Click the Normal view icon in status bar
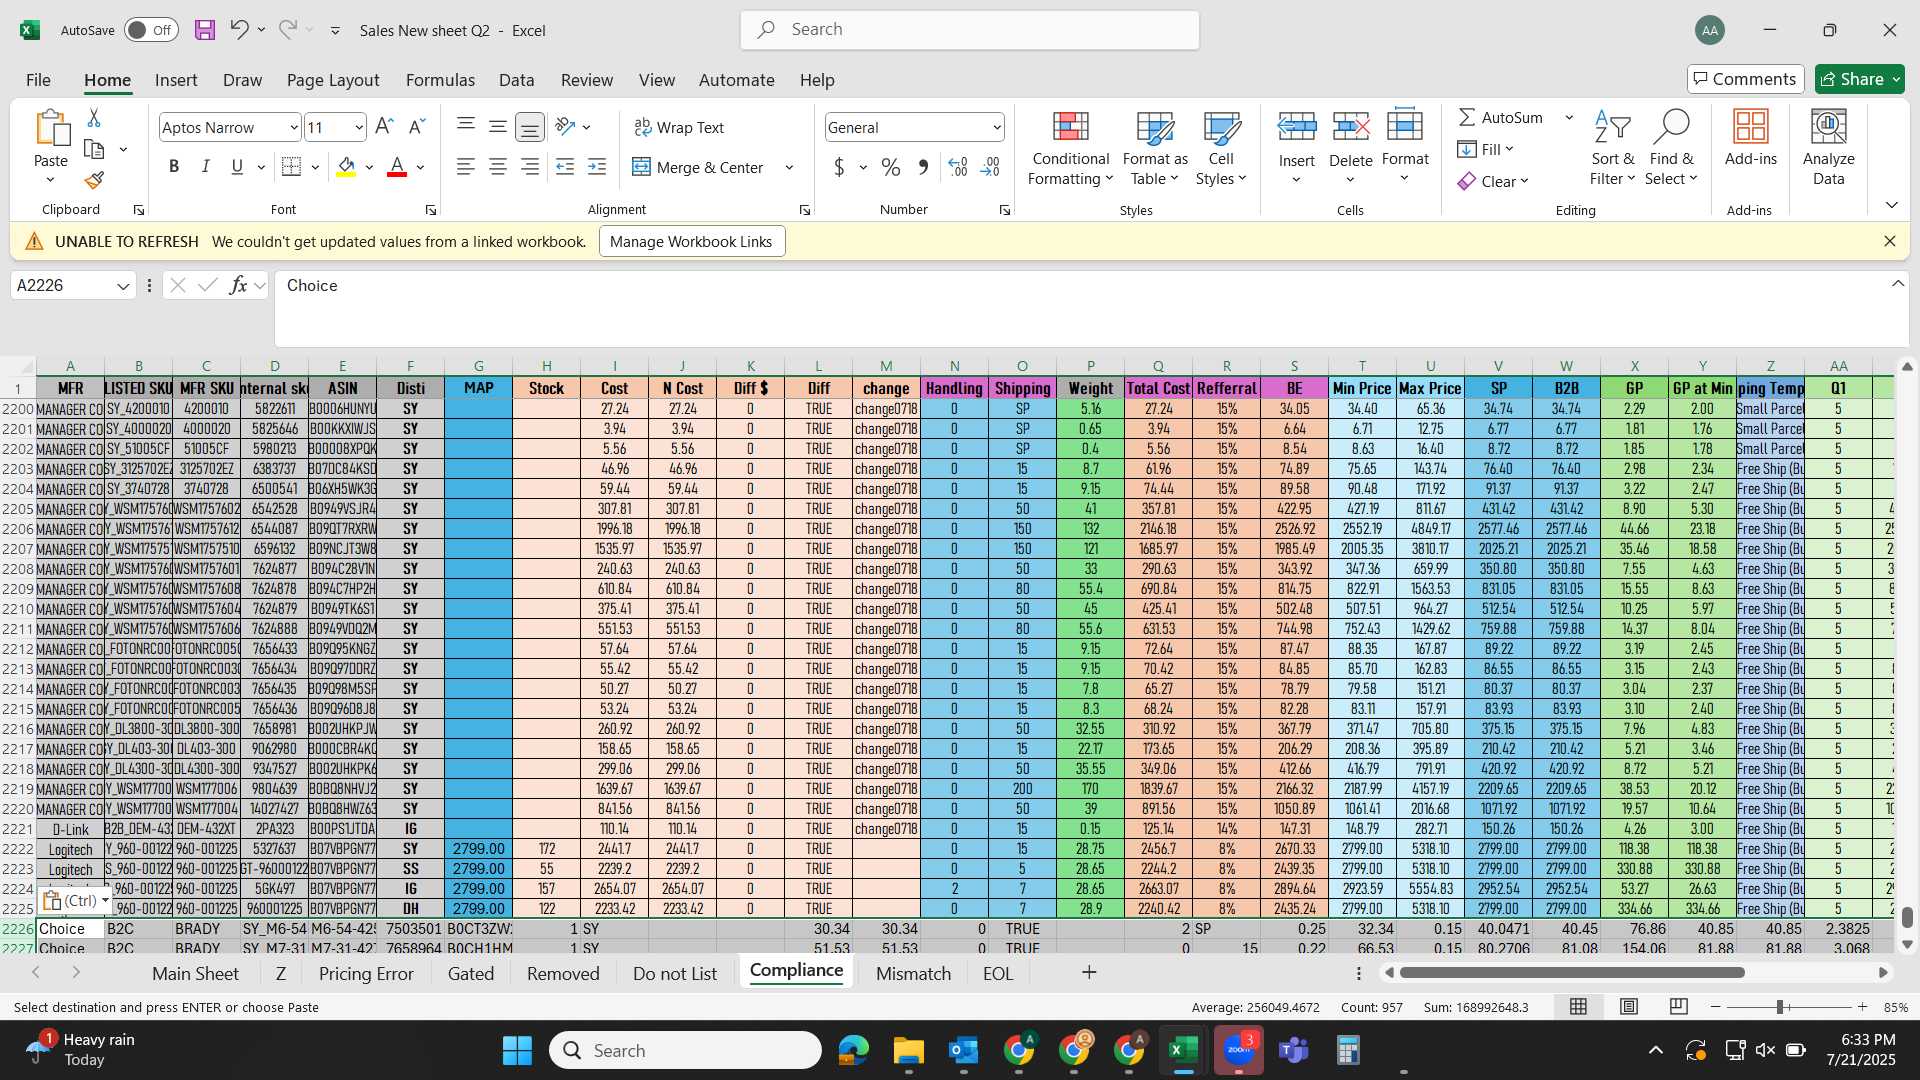Image resolution: width=1920 pixels, height=1080 pixels. pos(1578,1007)
